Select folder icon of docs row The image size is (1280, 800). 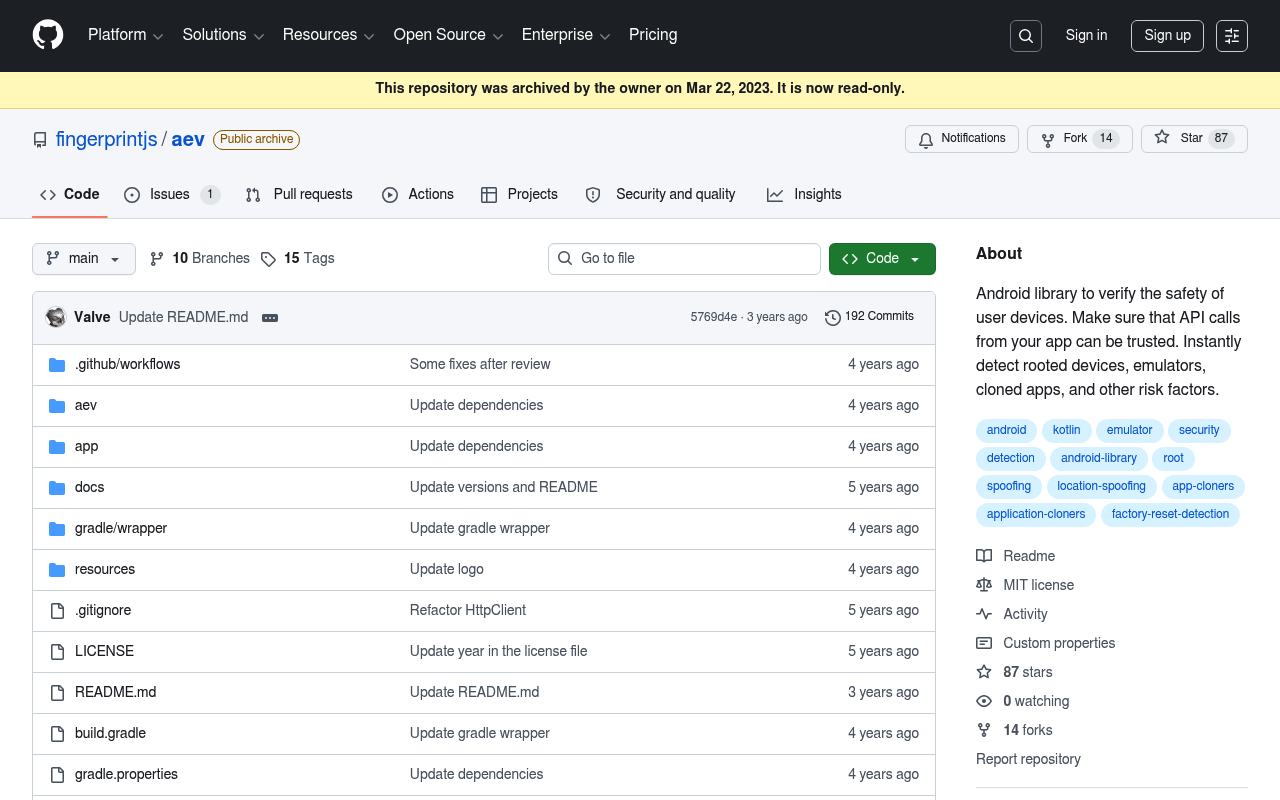[x=57, y=488]
